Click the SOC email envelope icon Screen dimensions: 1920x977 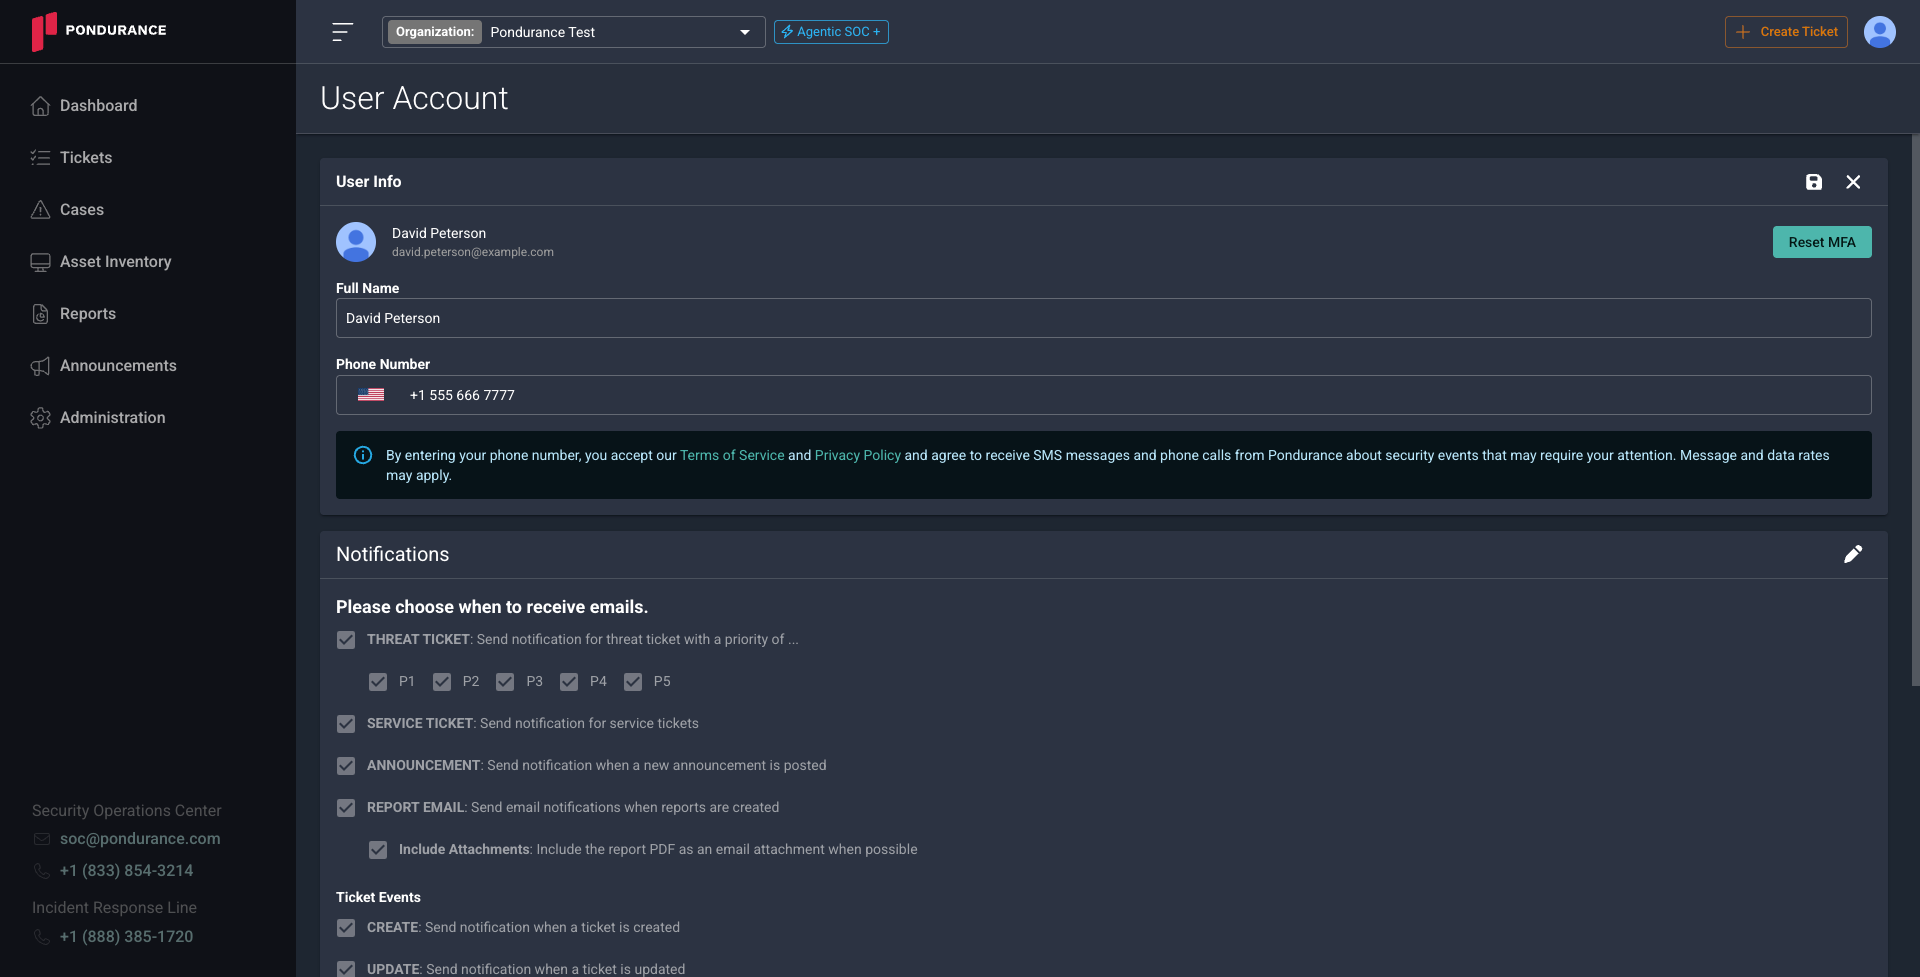[x=42, y=839]
